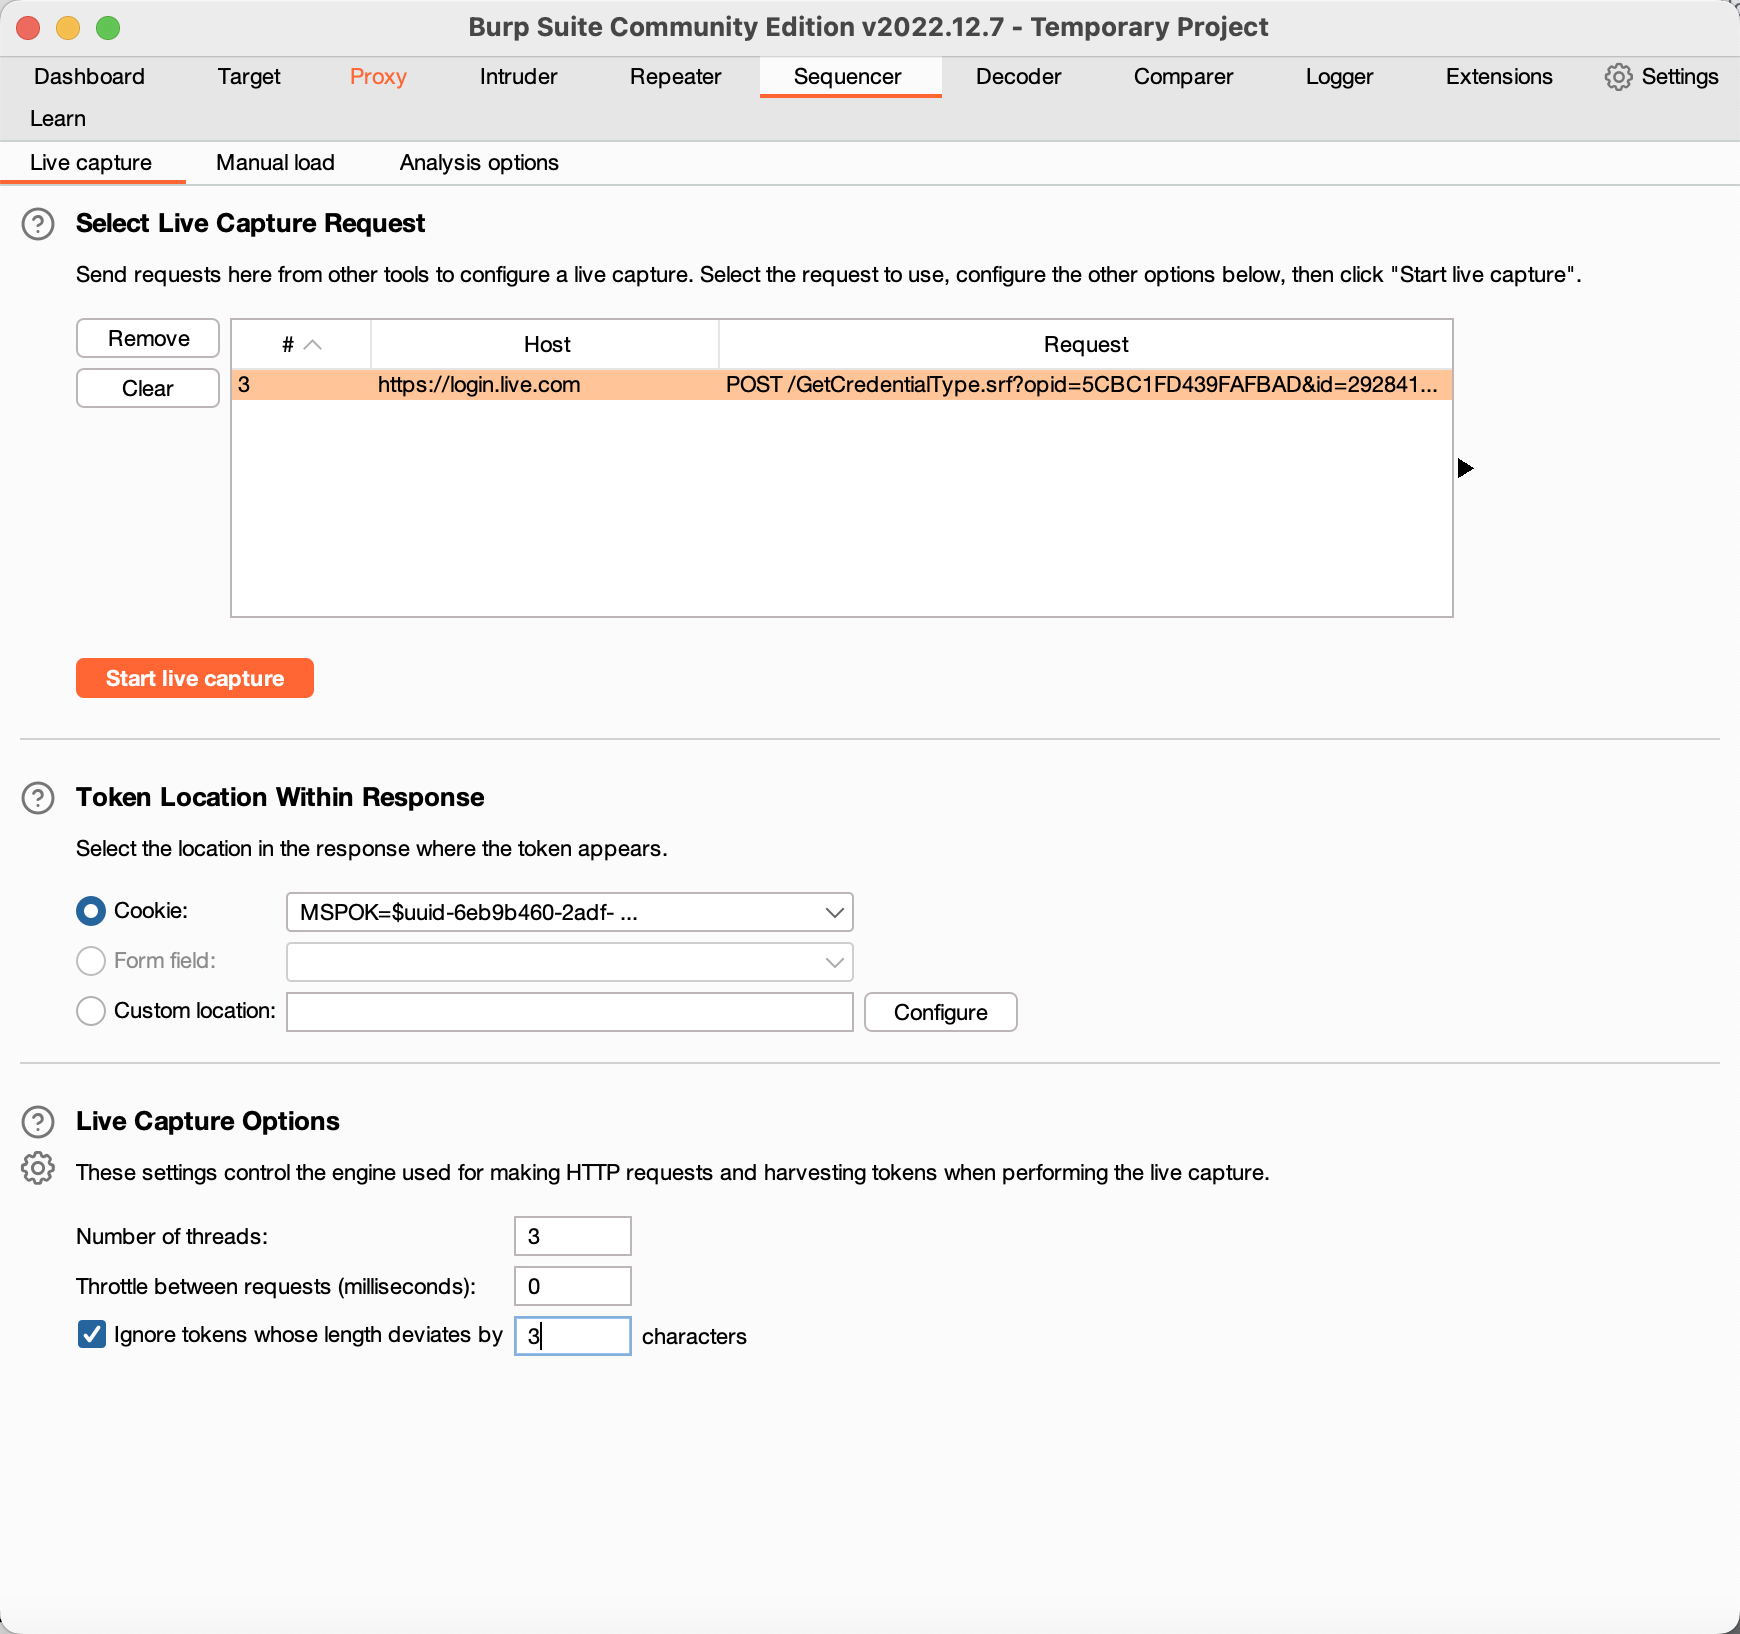Open the Decoder tab

point(1018,77)
